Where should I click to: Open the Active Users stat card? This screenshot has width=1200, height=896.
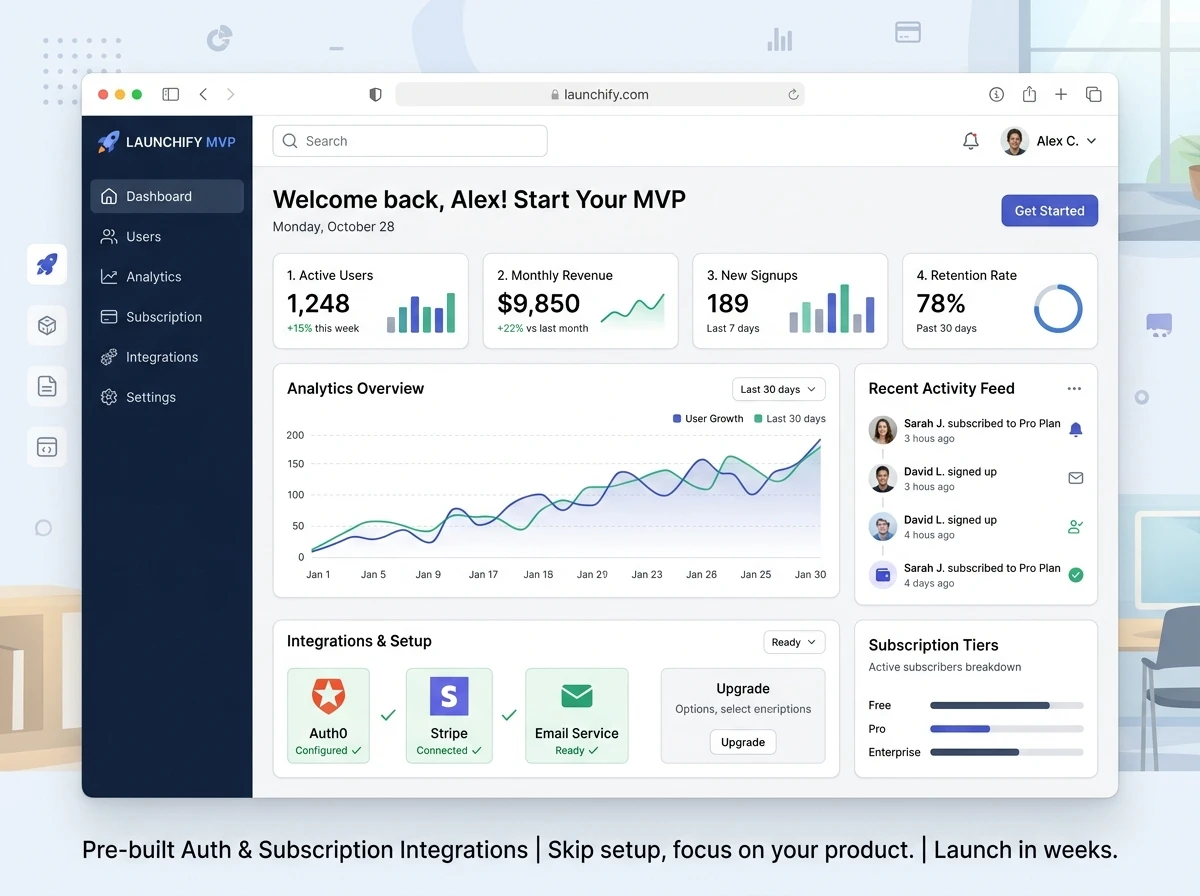(371, 301)
